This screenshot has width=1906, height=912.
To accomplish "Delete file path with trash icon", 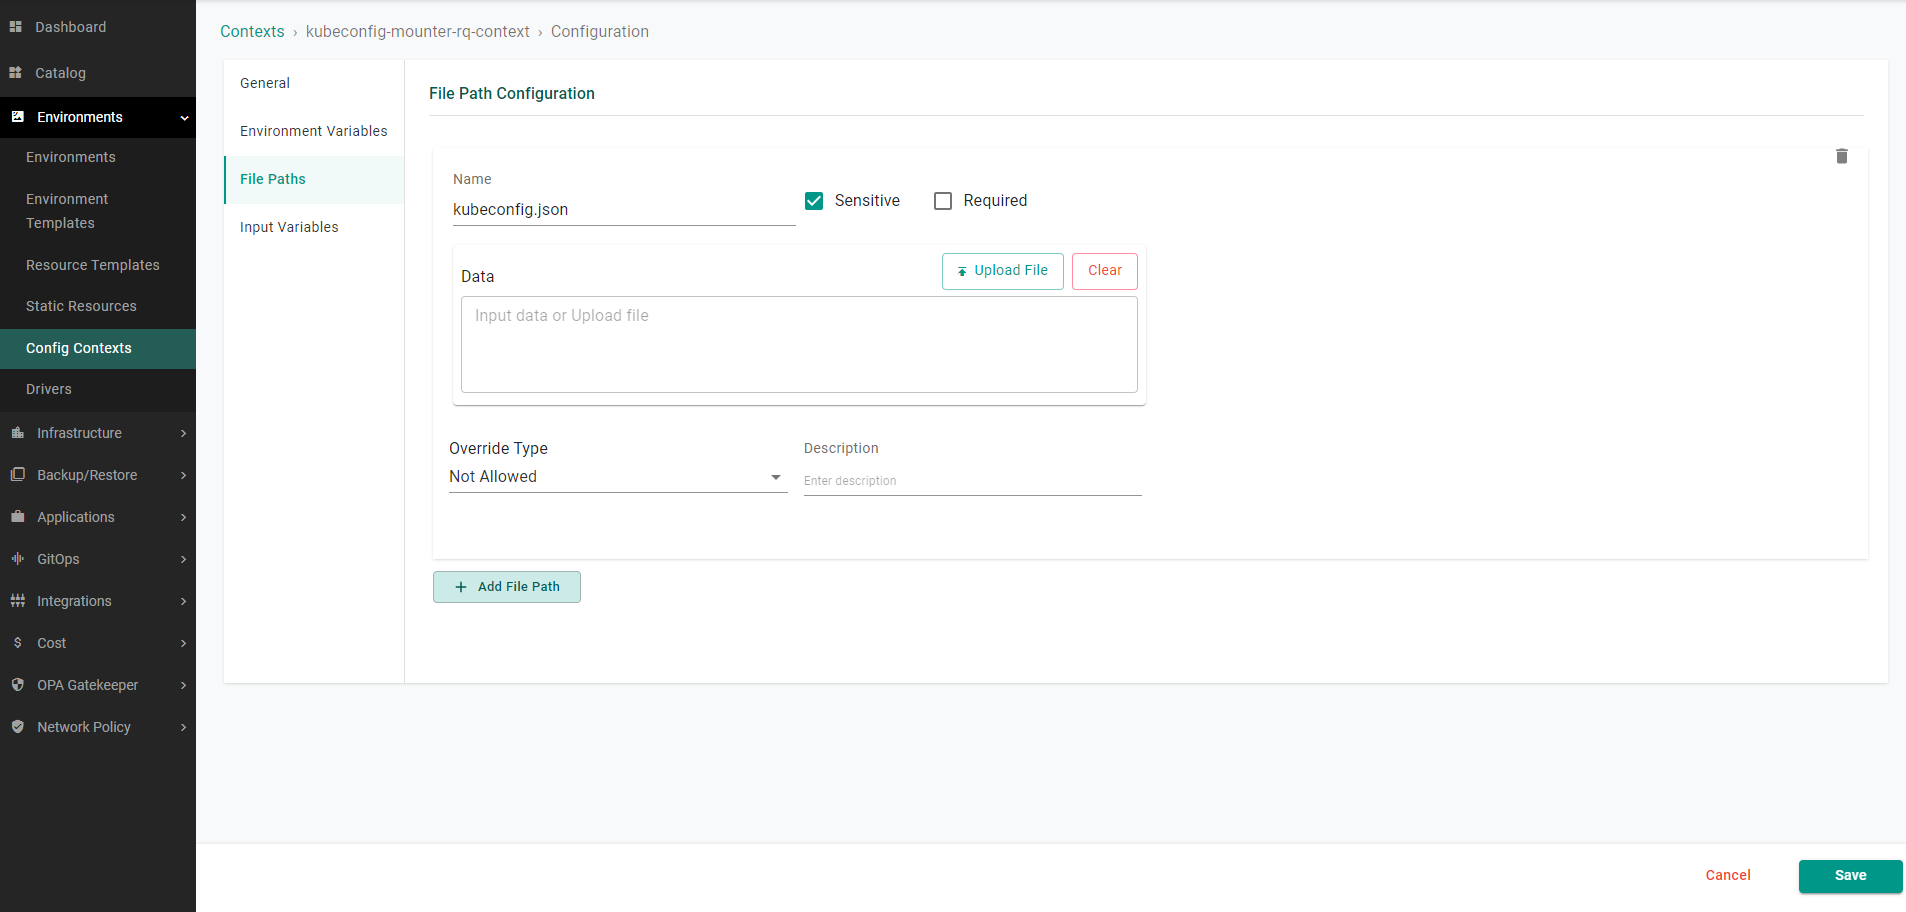I will tap(1842, 156).
